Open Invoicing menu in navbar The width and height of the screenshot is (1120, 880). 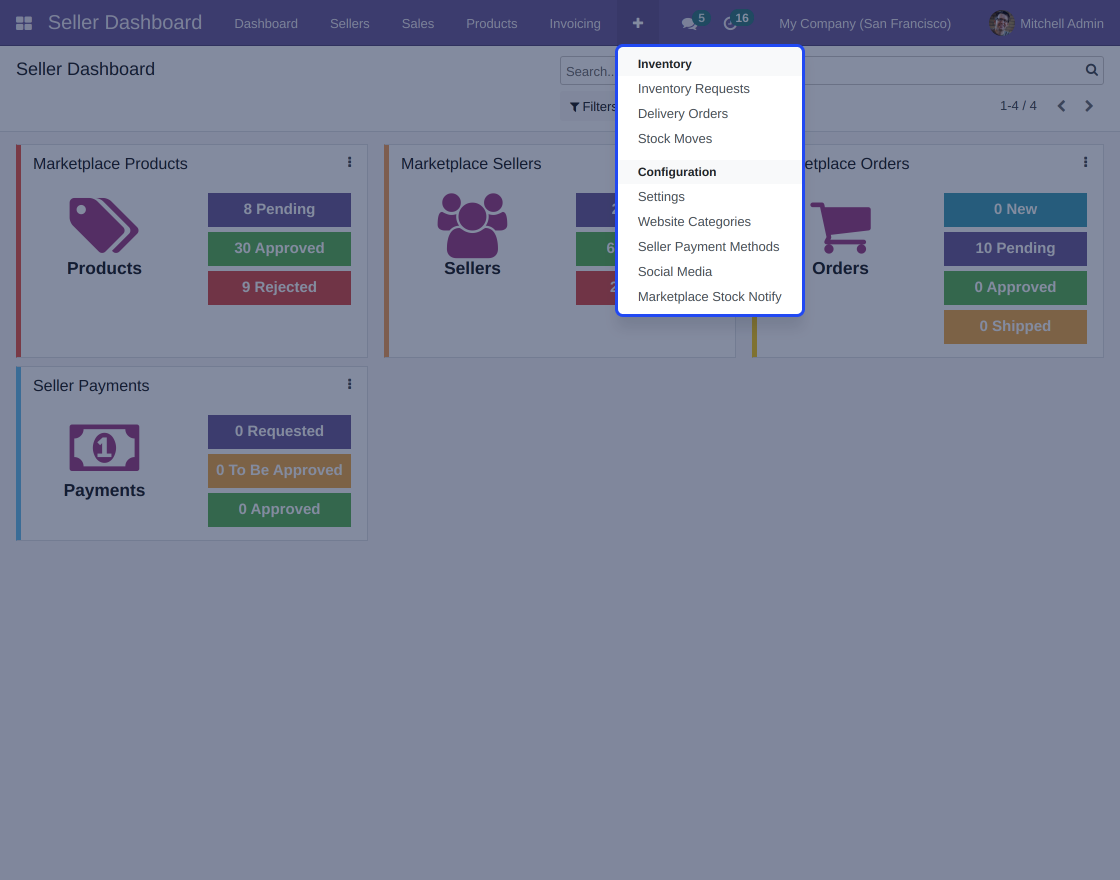coord(575,24)
